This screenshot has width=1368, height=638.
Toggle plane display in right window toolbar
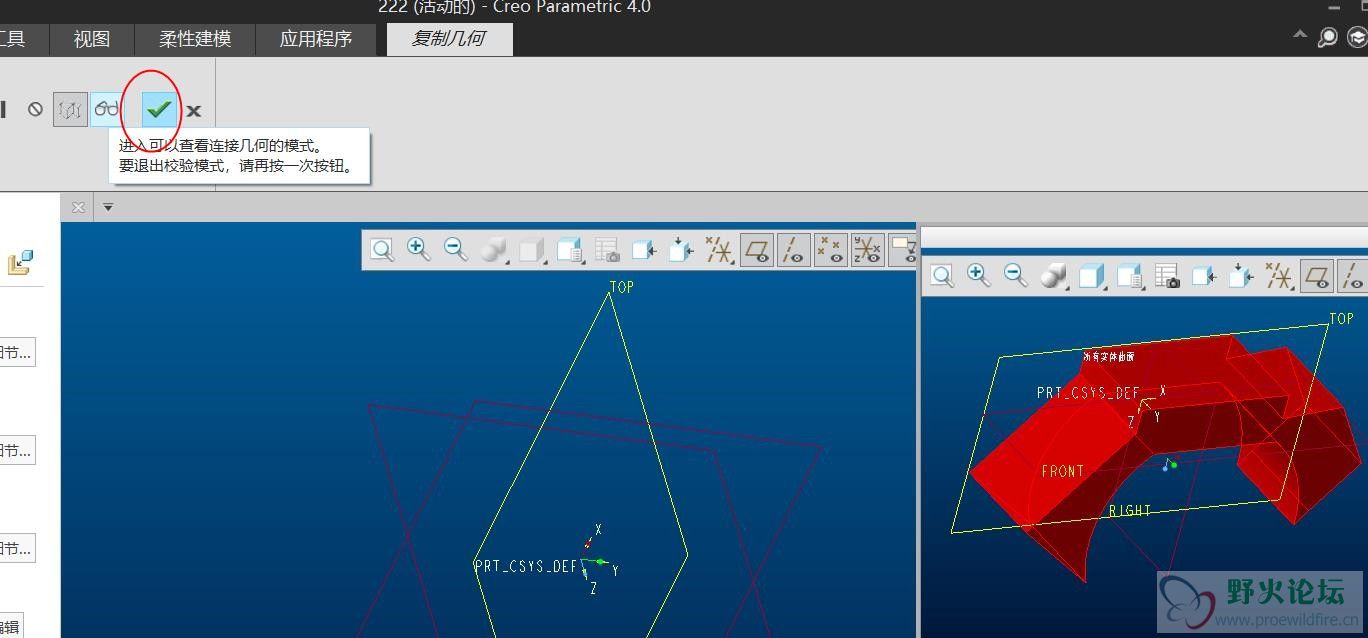[1317, 276]
